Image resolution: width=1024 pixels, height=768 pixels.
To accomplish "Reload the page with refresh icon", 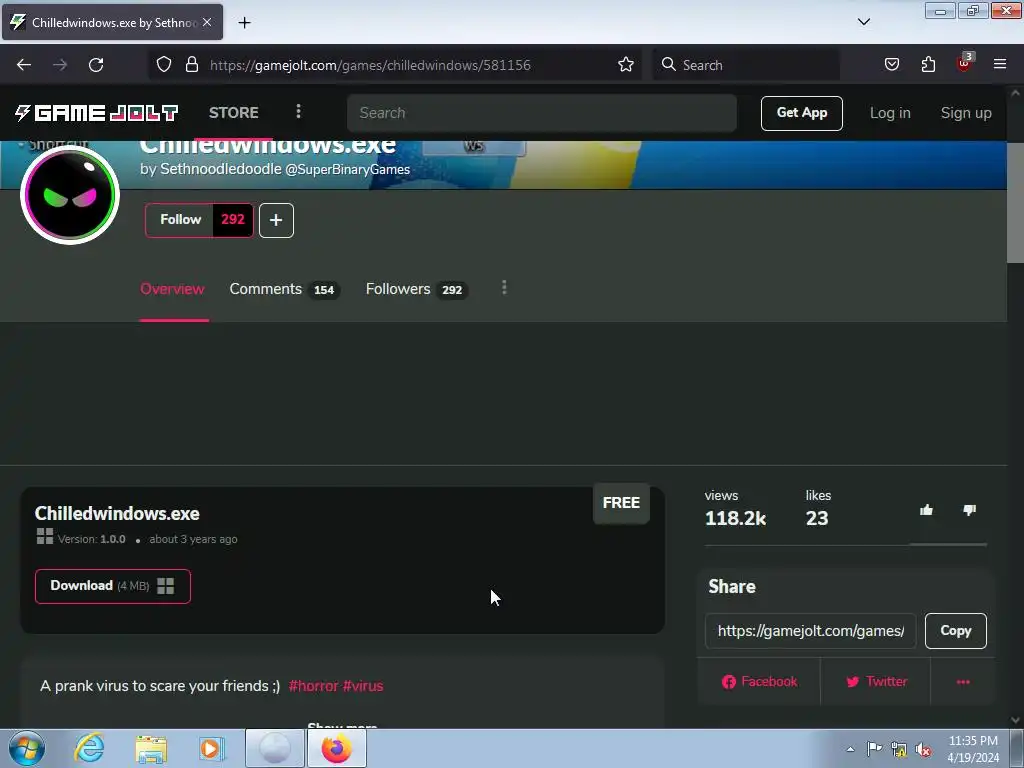I will pyautogui.click(x=96, y=65).
